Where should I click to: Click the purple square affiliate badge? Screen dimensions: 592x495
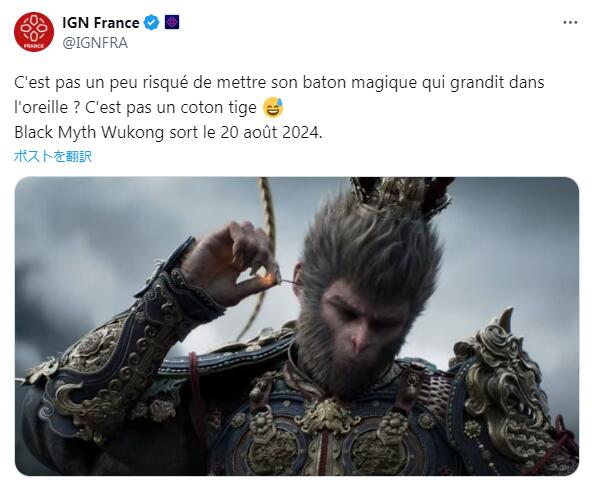(172, 23)
